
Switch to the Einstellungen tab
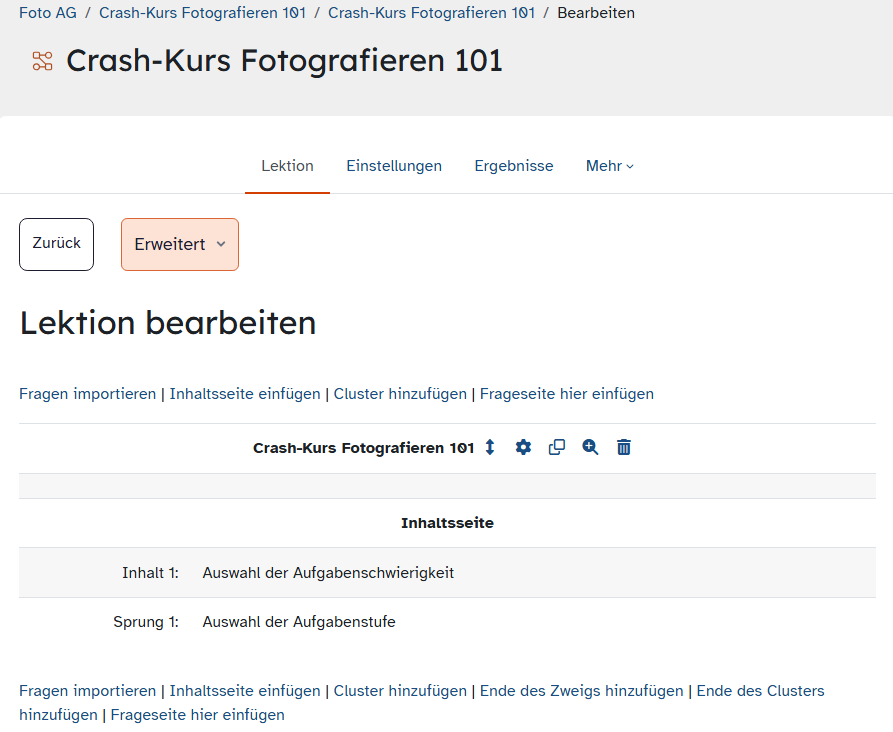click(394, 166)
